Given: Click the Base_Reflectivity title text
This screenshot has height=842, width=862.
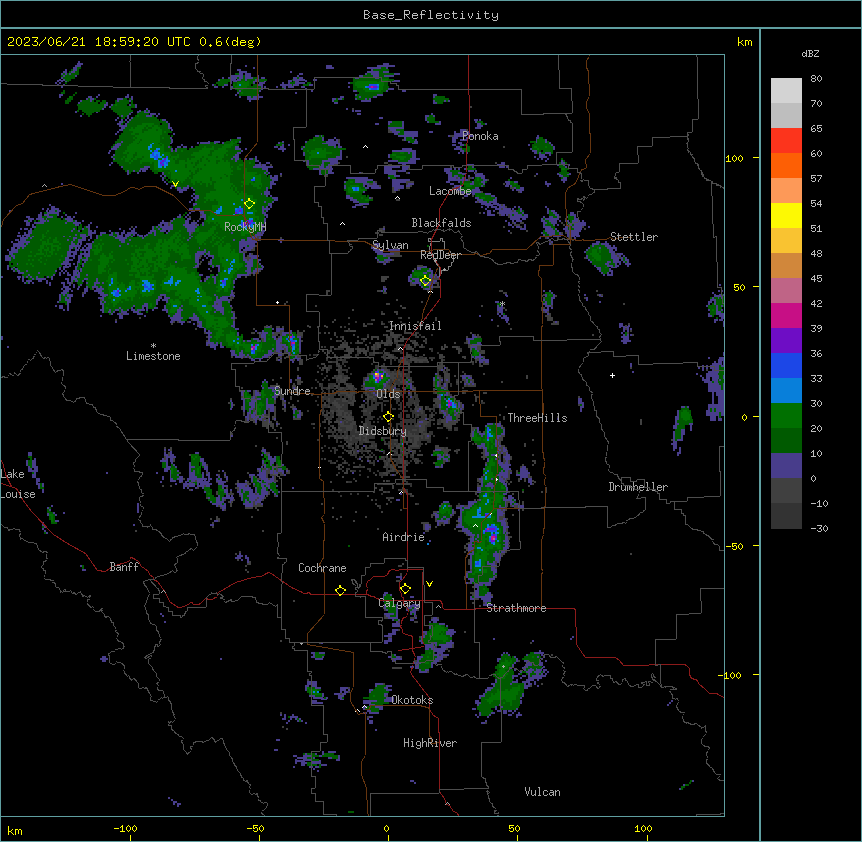Looking at the screenshot, I should [x=431, y=15].
